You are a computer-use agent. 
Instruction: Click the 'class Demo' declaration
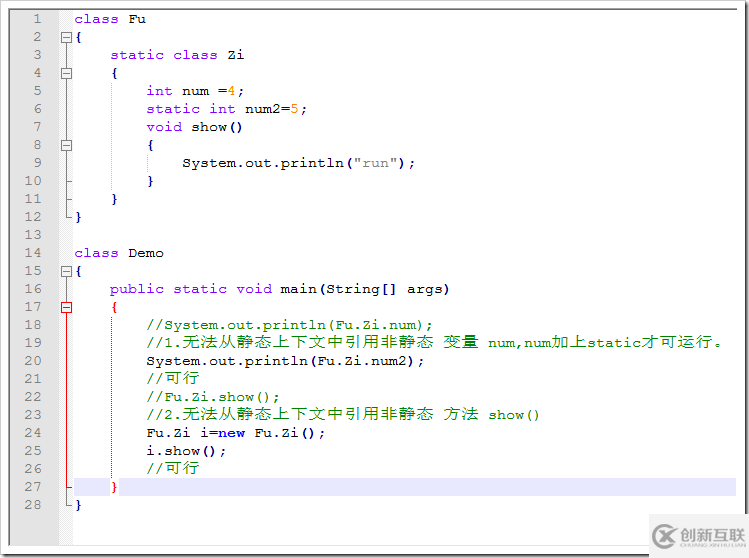point(119,253)
